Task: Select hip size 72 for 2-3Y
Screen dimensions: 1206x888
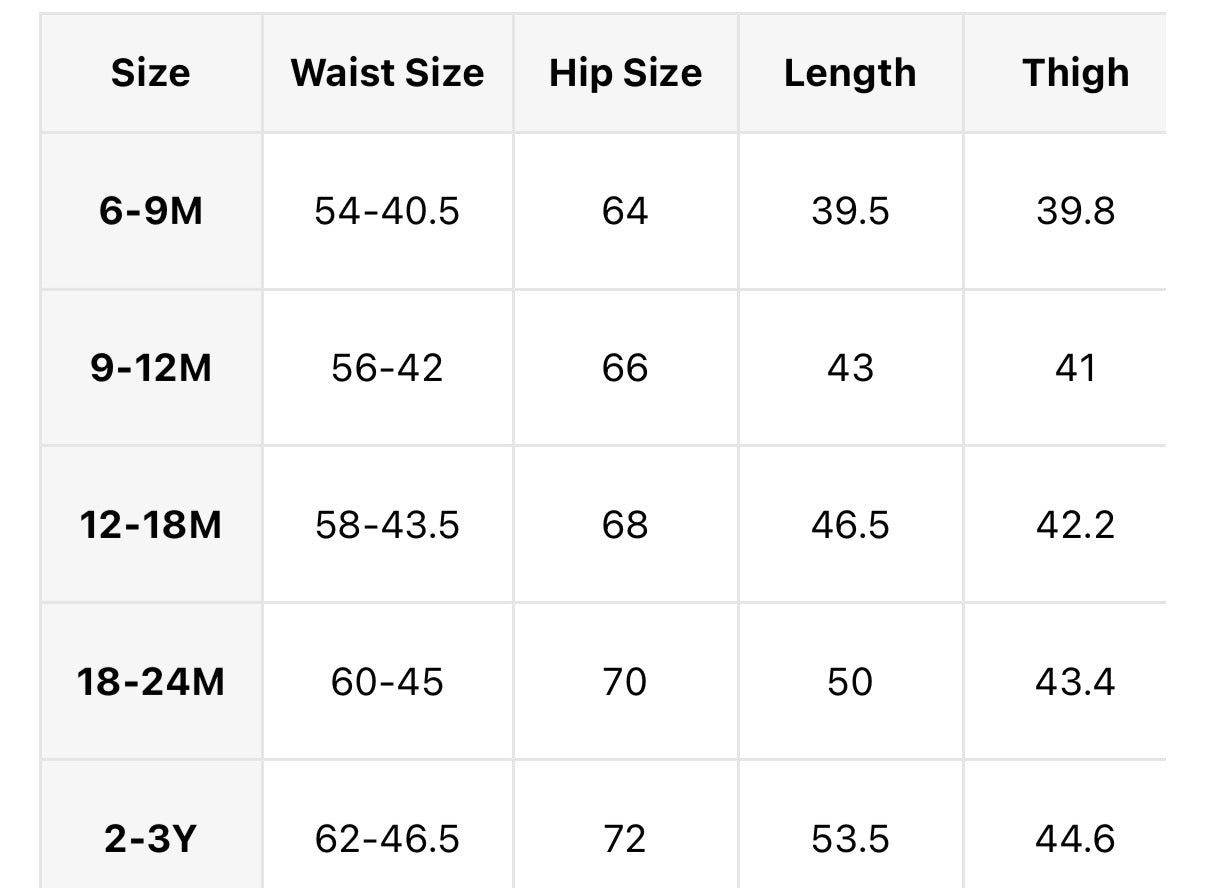Action: 625,838
